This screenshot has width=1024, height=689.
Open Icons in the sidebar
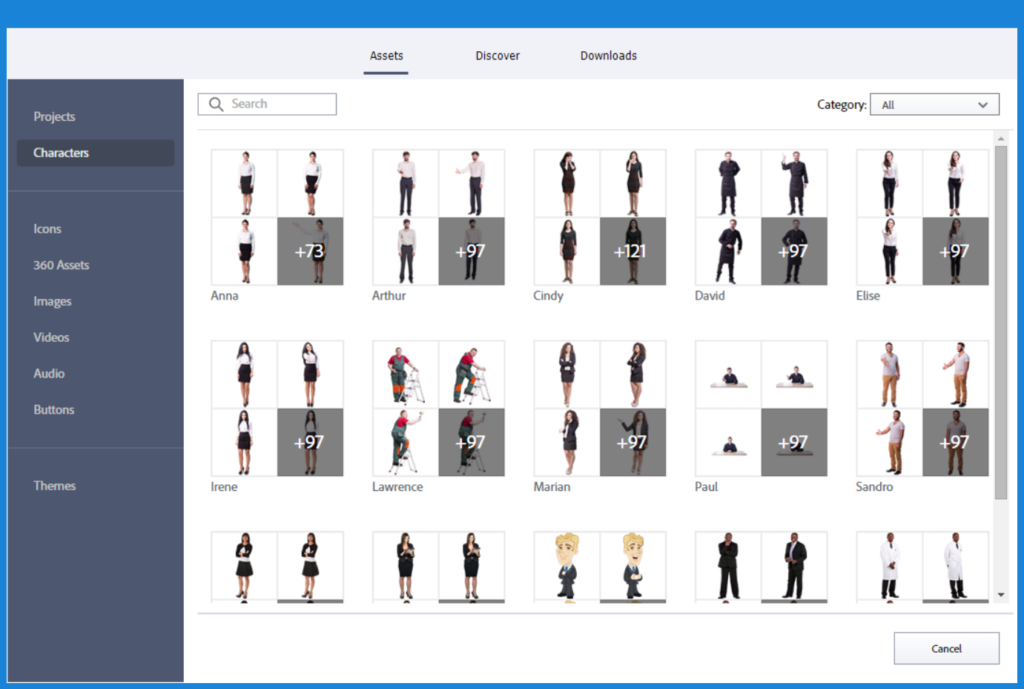[47, 229]
